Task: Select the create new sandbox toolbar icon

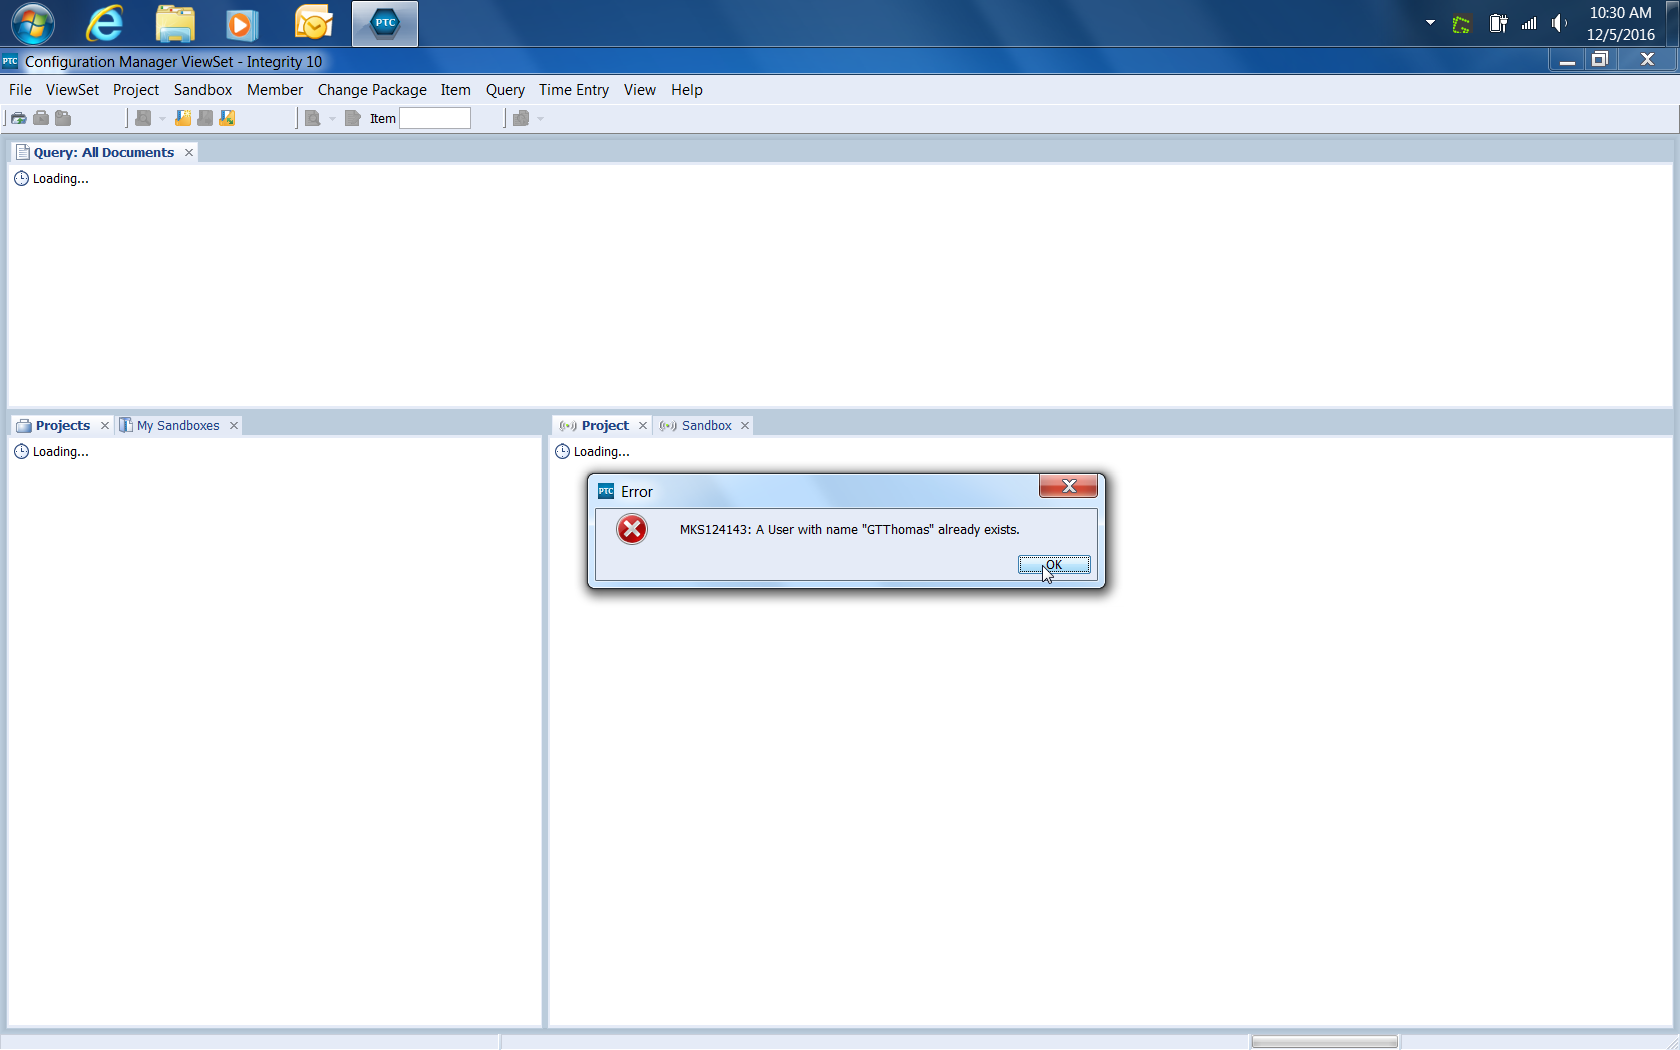Action: click(41, 118)
